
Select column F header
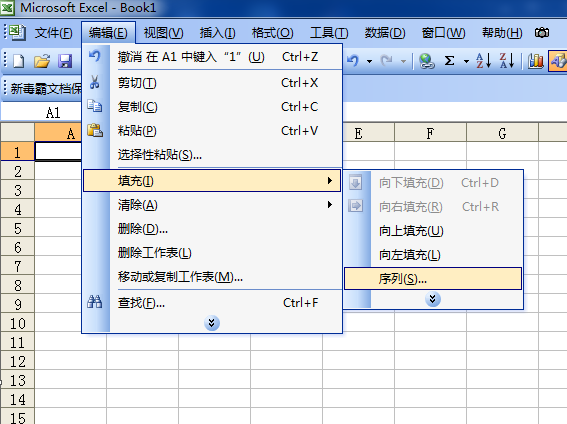coord(430,133)
